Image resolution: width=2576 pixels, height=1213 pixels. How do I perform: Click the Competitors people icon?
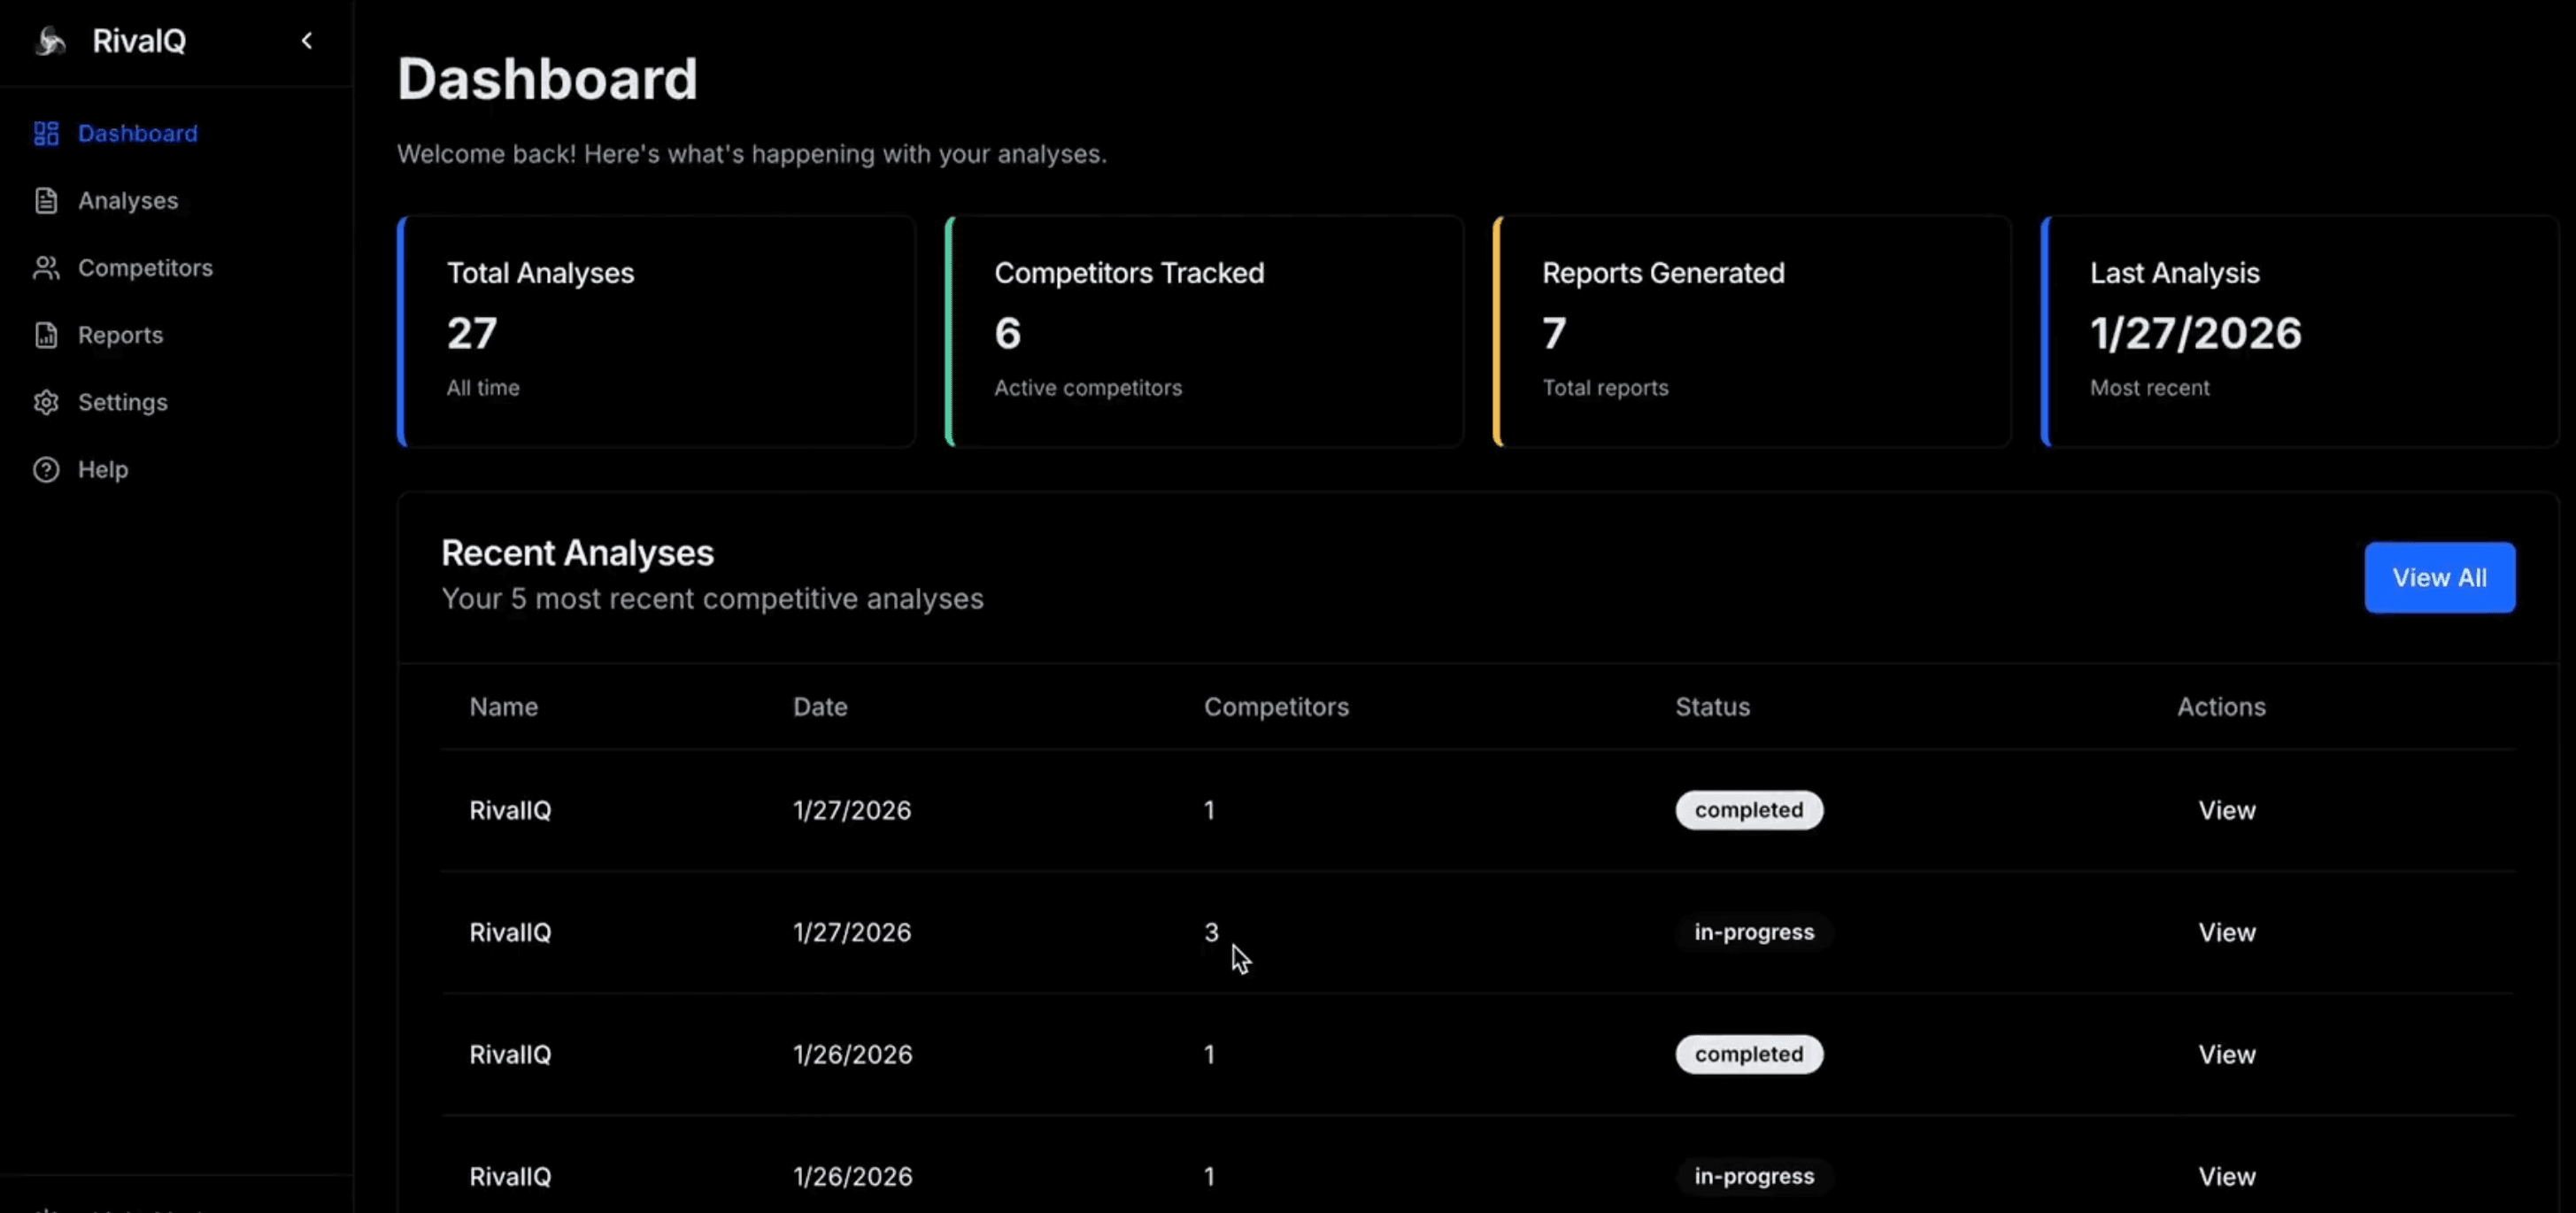click(x=46, y=268)
